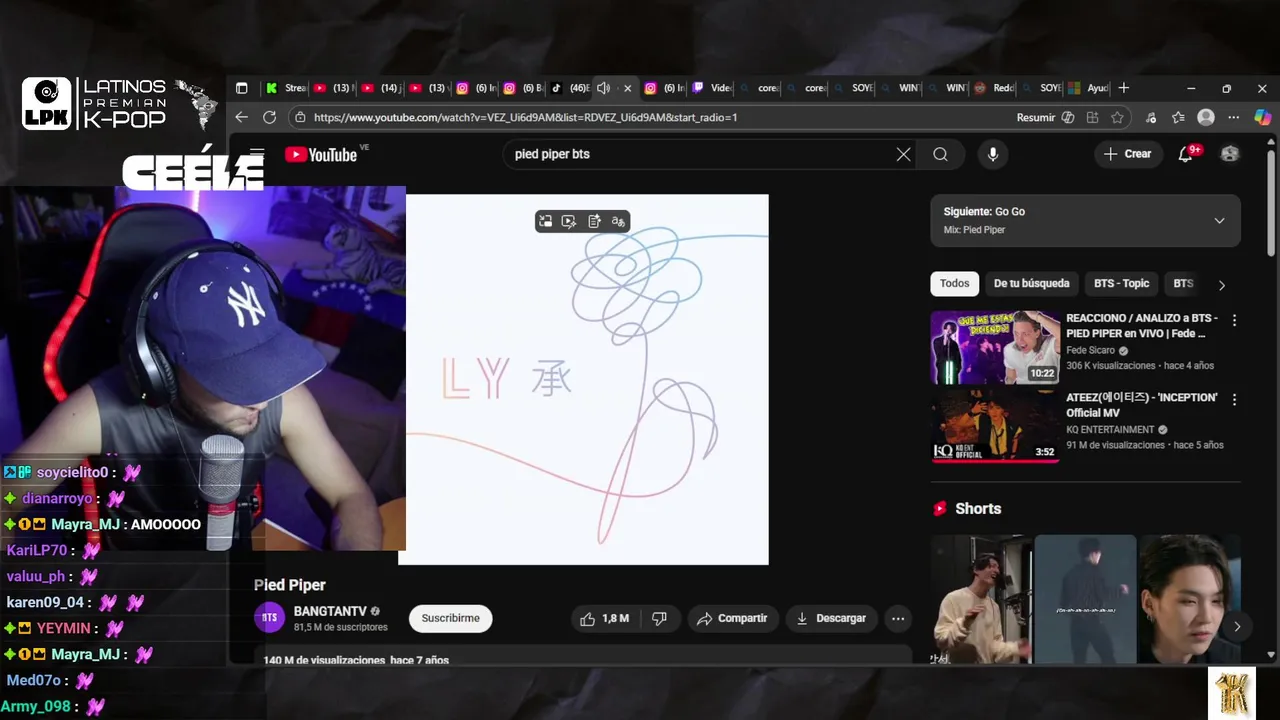The width and height of the screenshot is (1280, 720).
Task: Open browser profile avatar
Action: coord(1206,117)
